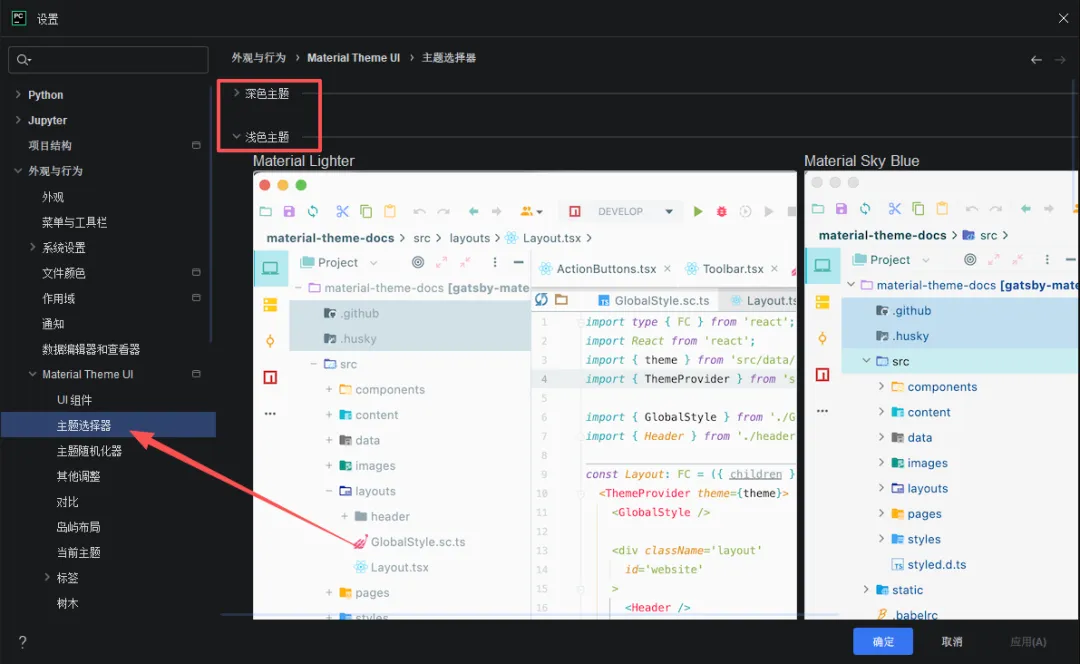Close the 设置 dialog window

(1063, 19)
